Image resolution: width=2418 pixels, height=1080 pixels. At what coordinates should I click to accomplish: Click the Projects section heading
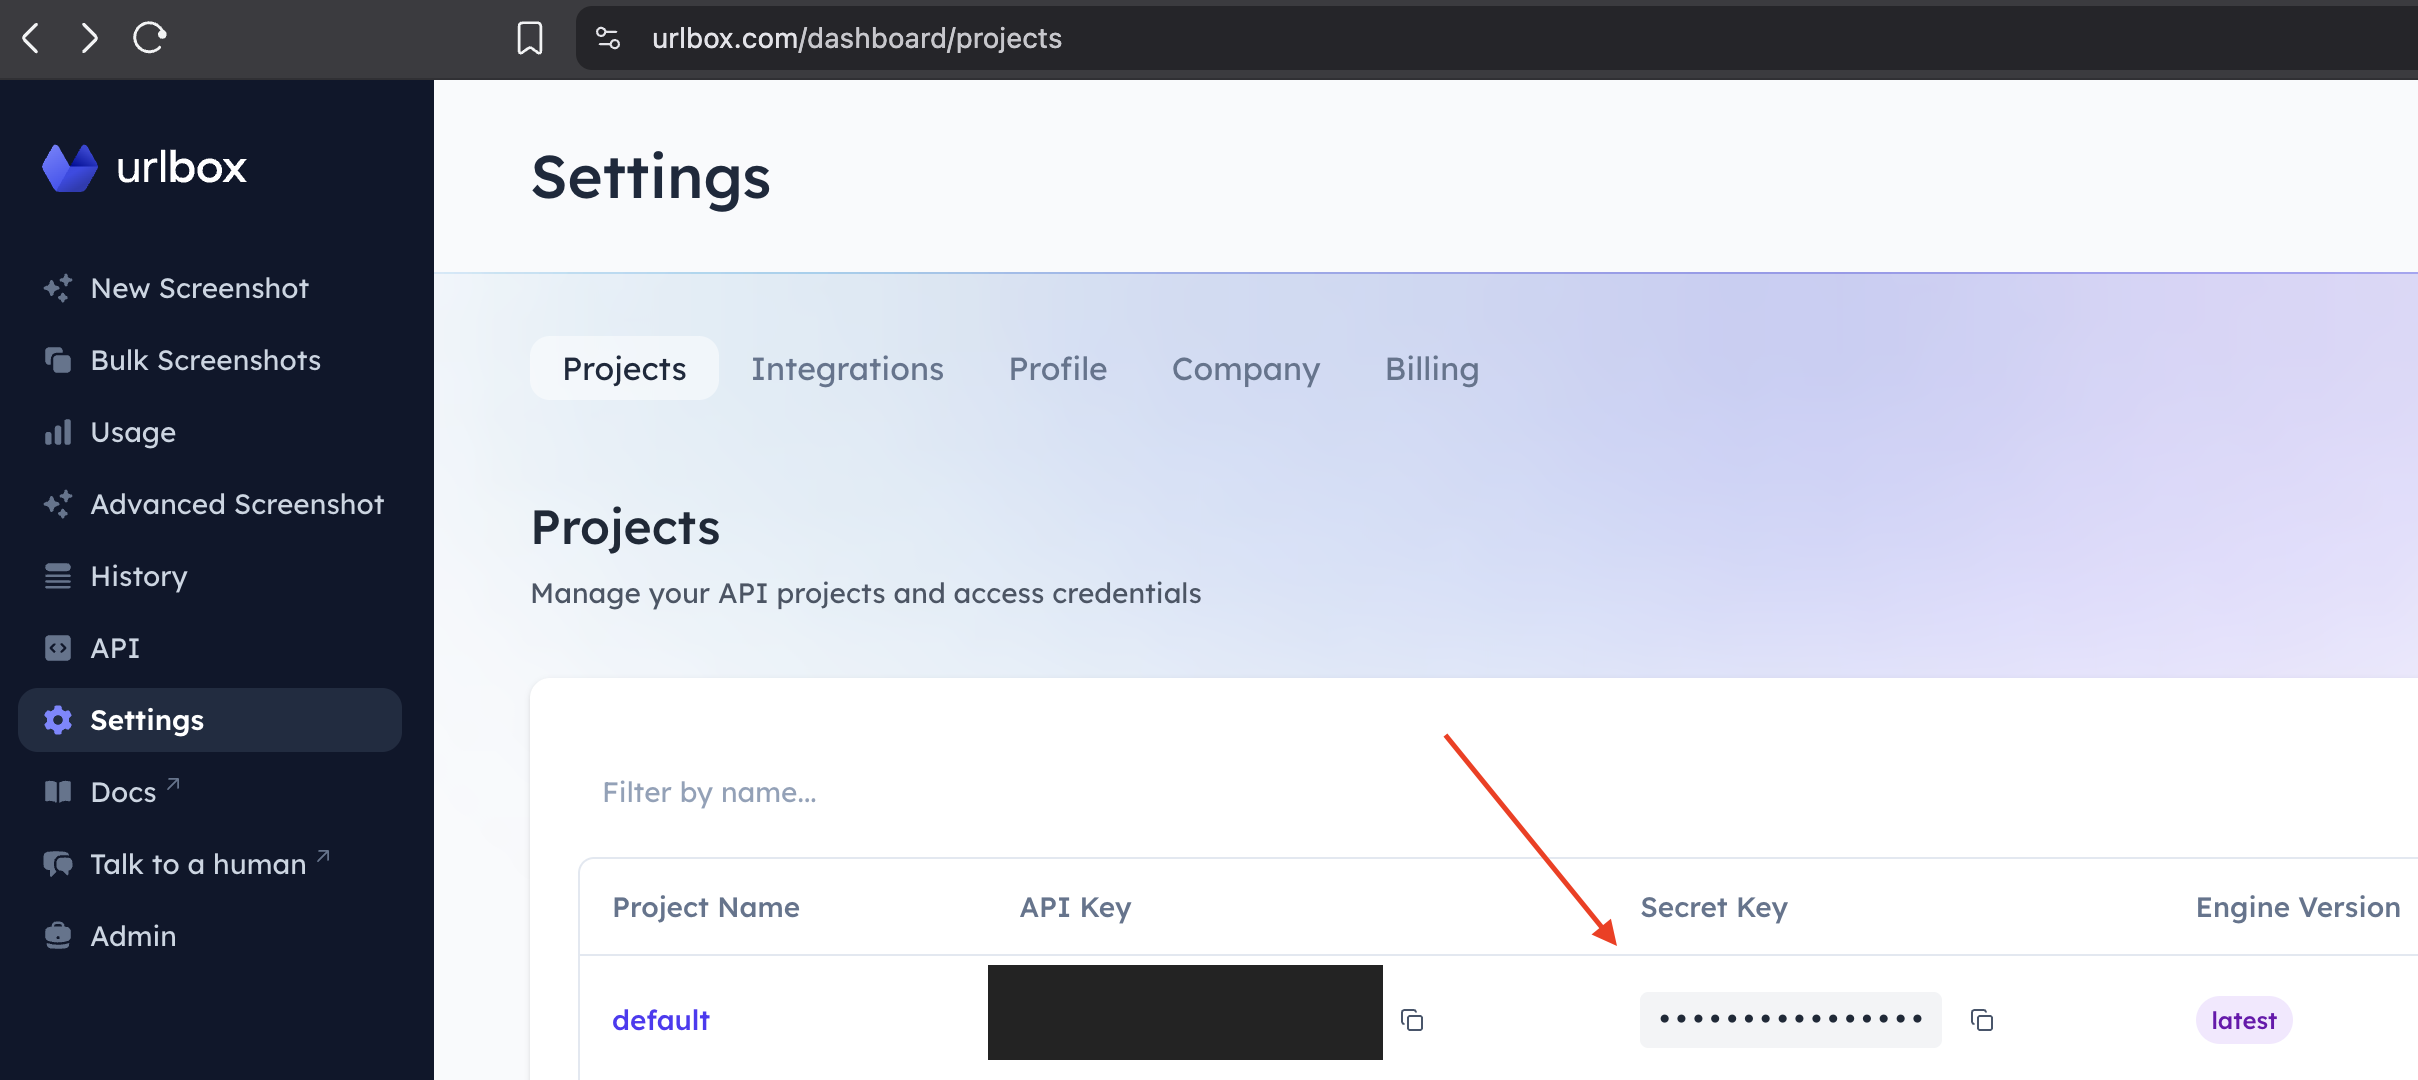click(625, 527)
